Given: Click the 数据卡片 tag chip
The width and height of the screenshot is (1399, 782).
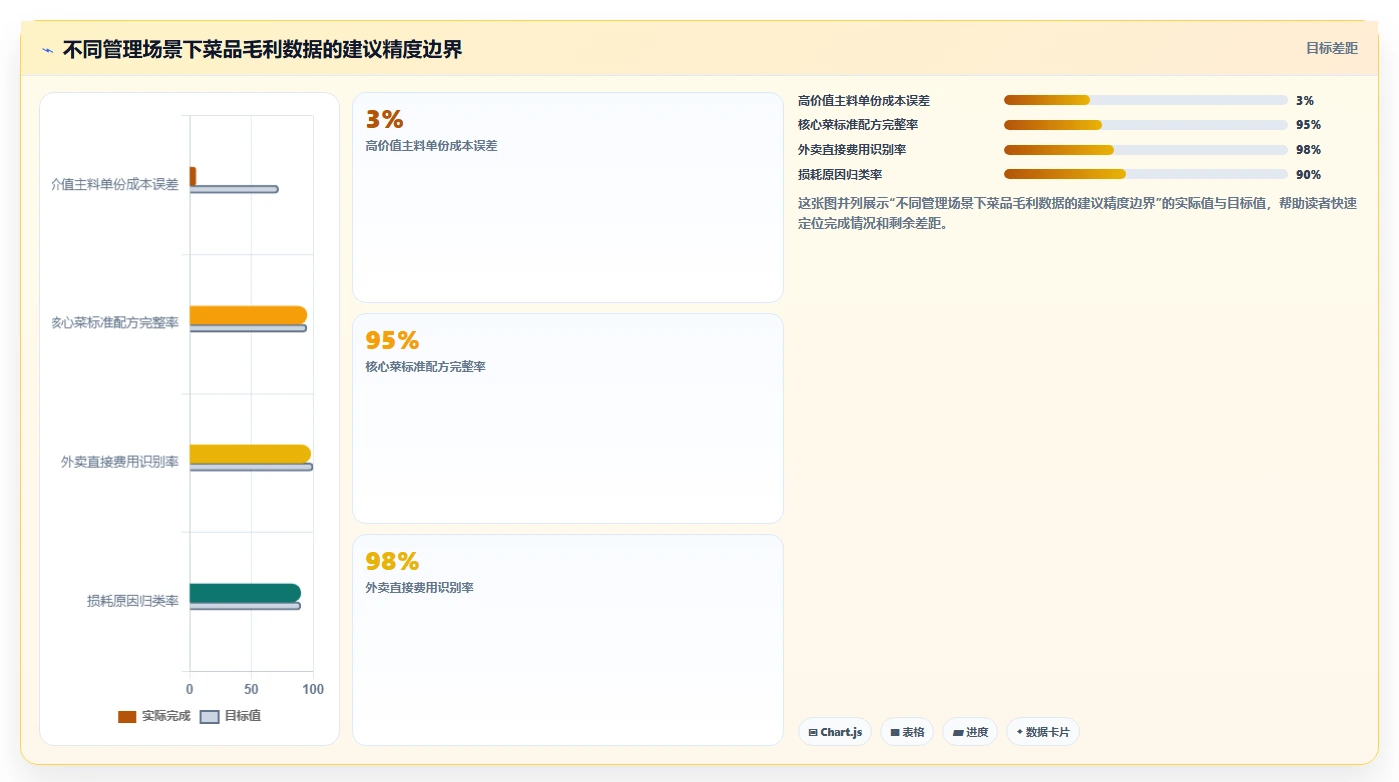Looking at the screenshot, I should click(1043, 732).
